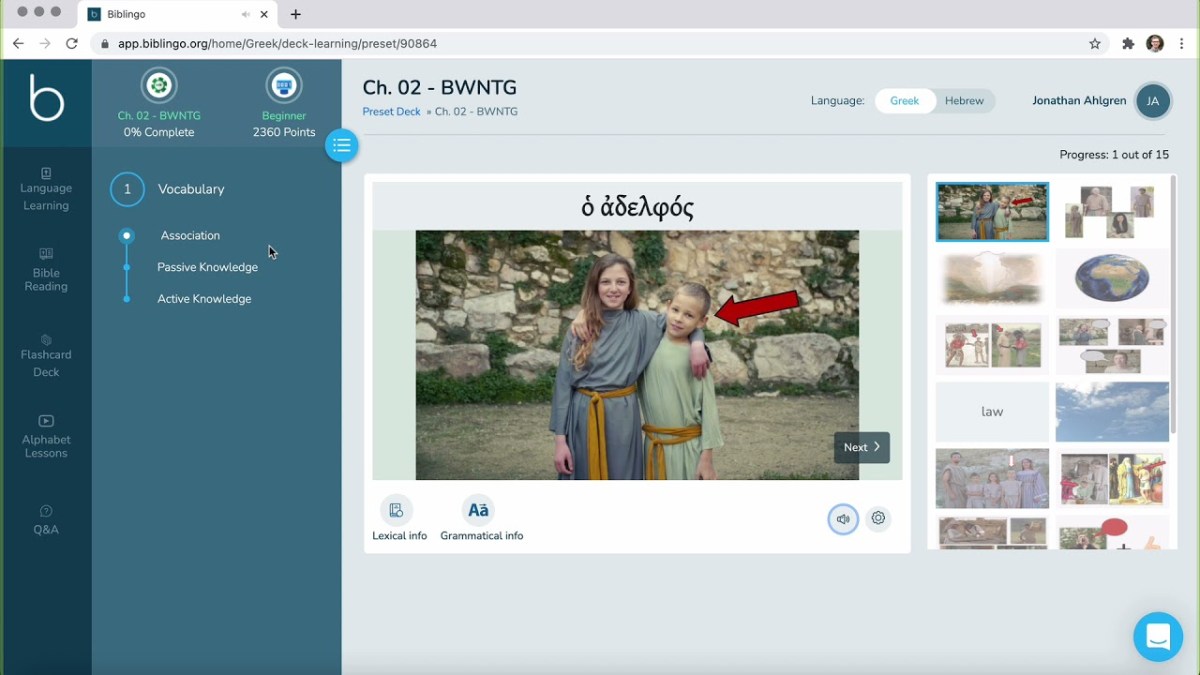
Task: Click the Next button
Action: 862,447
